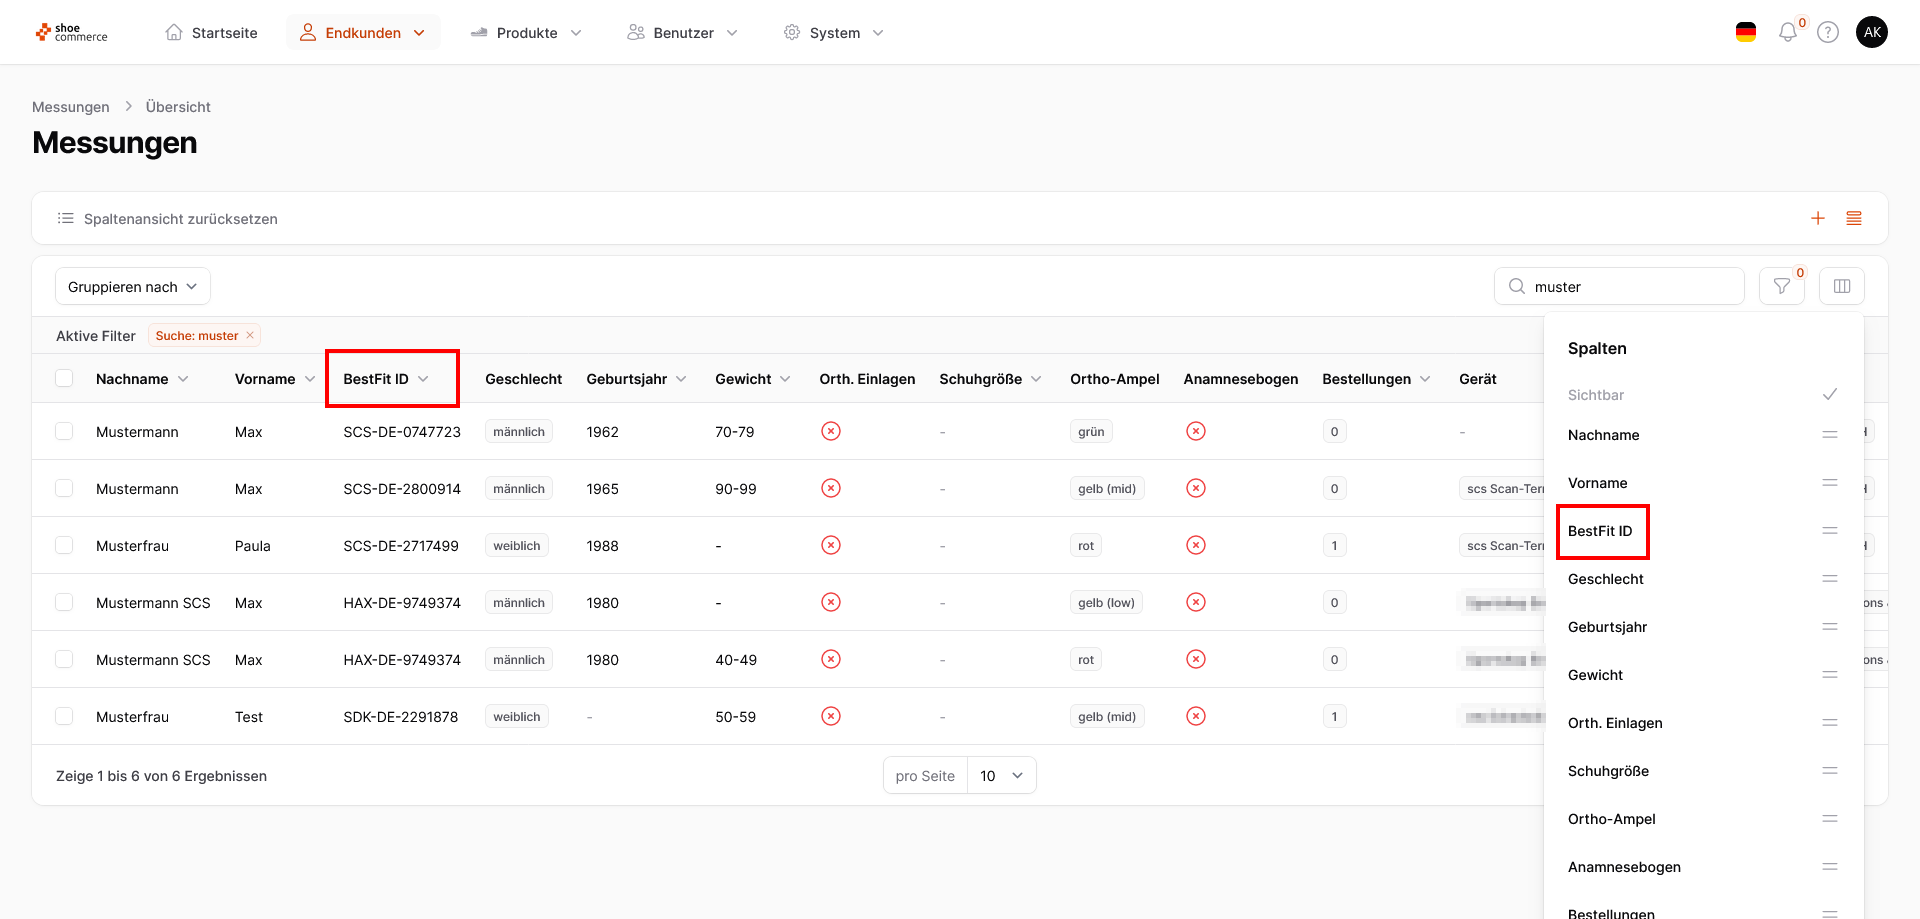Remove the 'Suche: muster' filter chip
Image resolution: width=1920 pixels, height=919 pixels.
pos(250,336)
